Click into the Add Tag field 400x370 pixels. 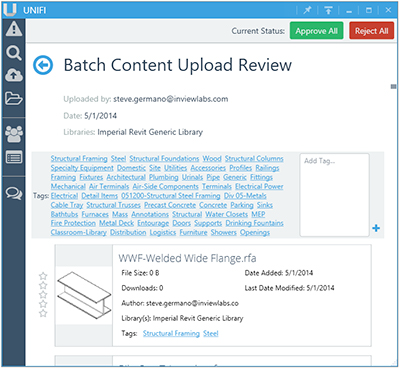click(x=334, y=195)
